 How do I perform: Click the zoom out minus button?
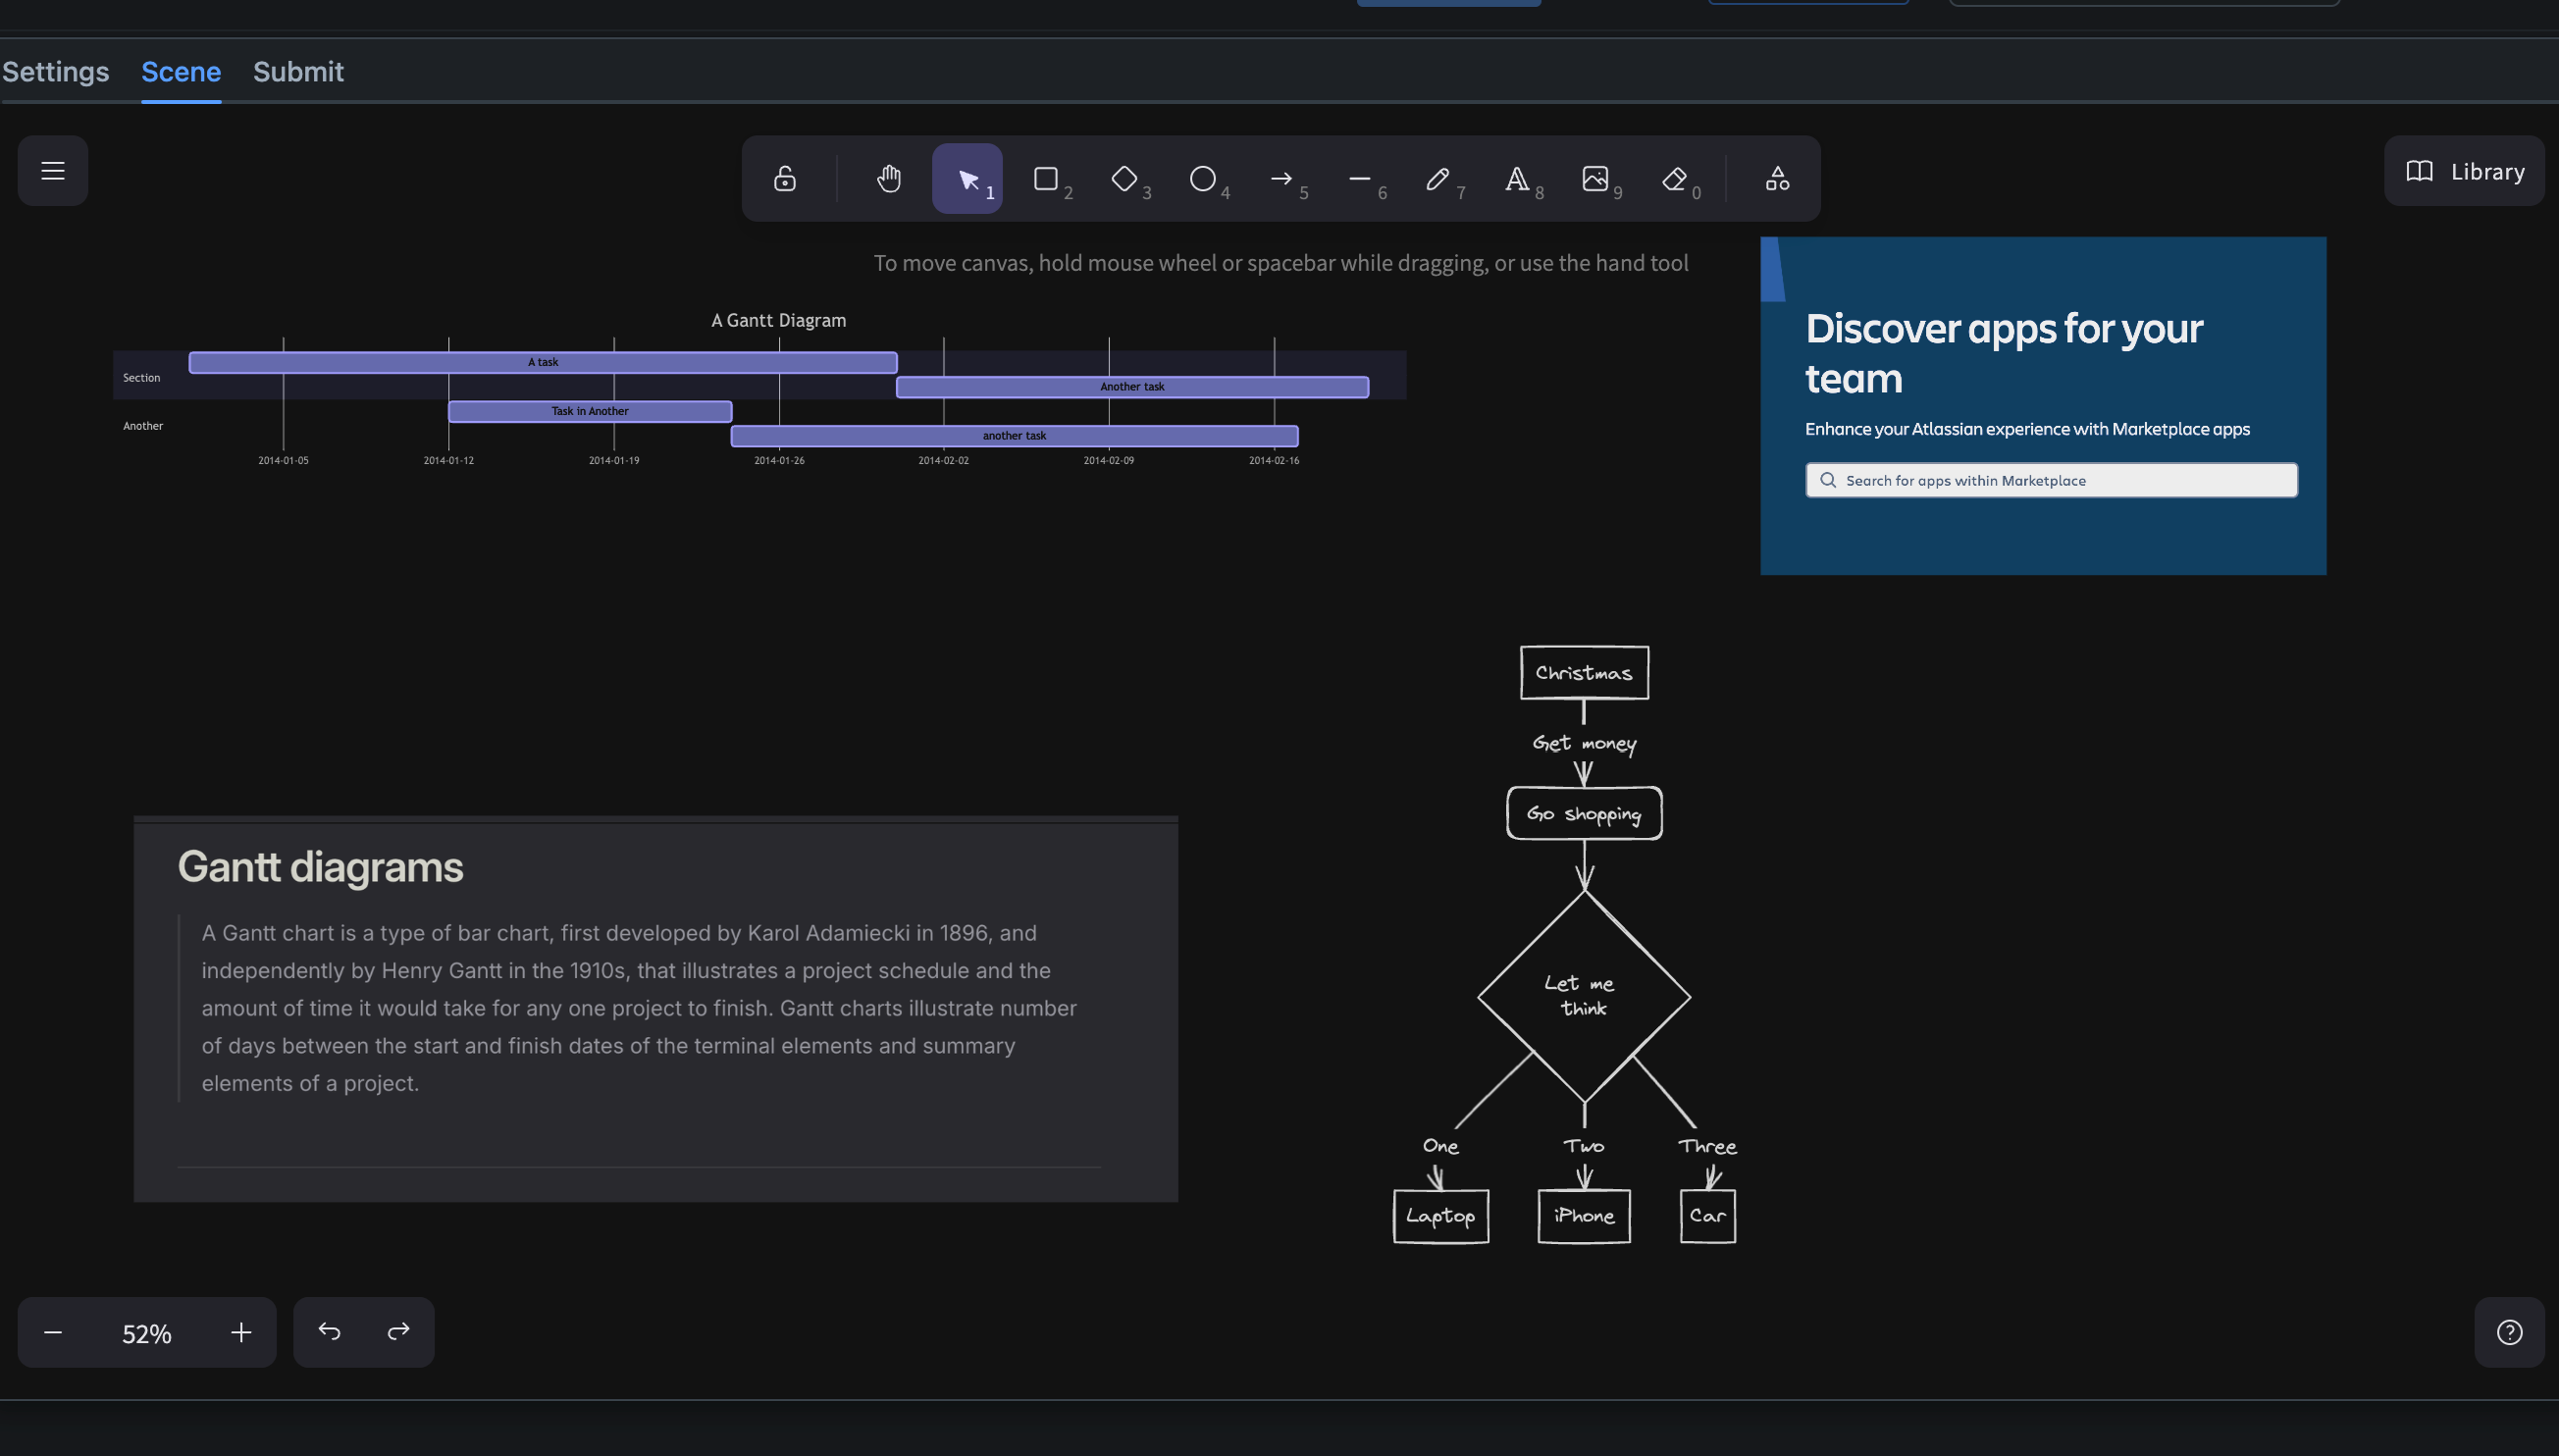53,1332
